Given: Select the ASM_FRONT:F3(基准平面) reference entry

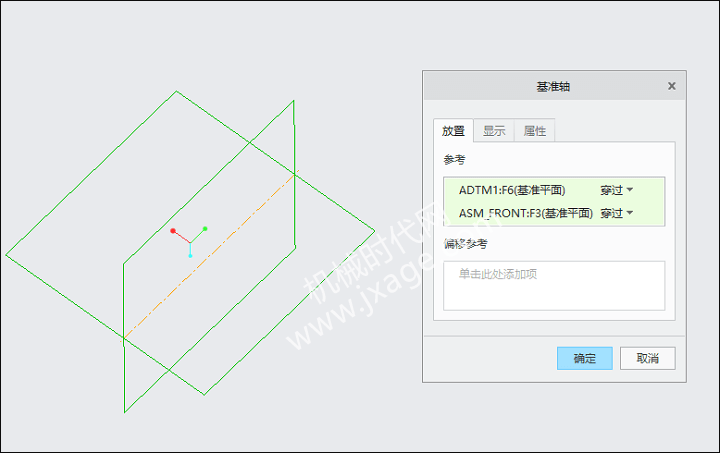Looking at the screenshot, I should tap(526, 213).
